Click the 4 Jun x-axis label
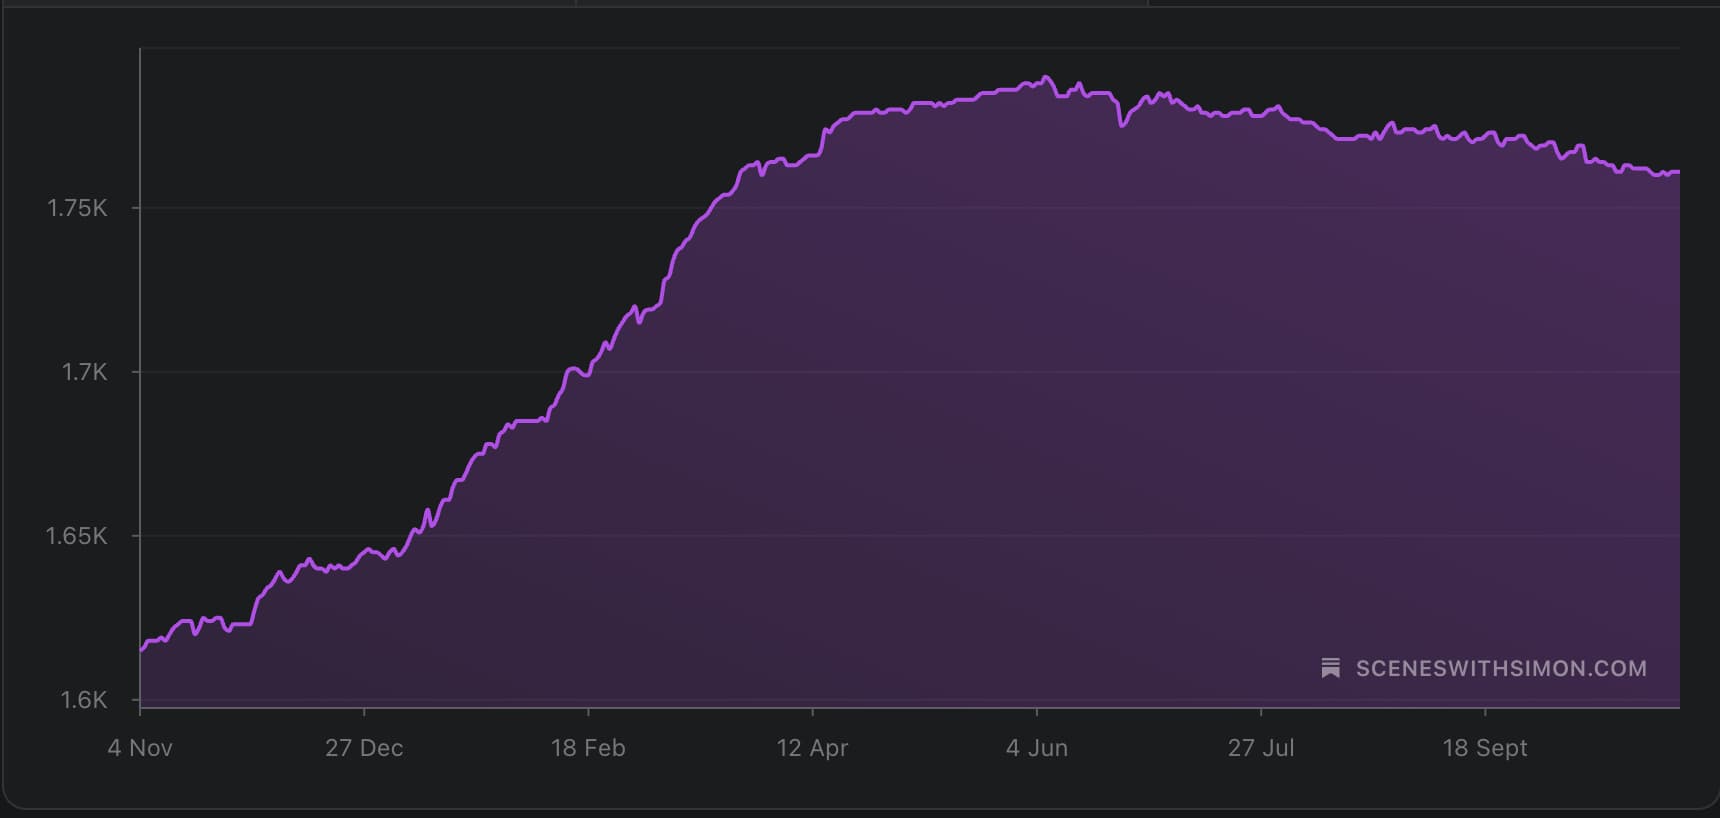This screenshot has width=1720, height=818. [1037, 748]
